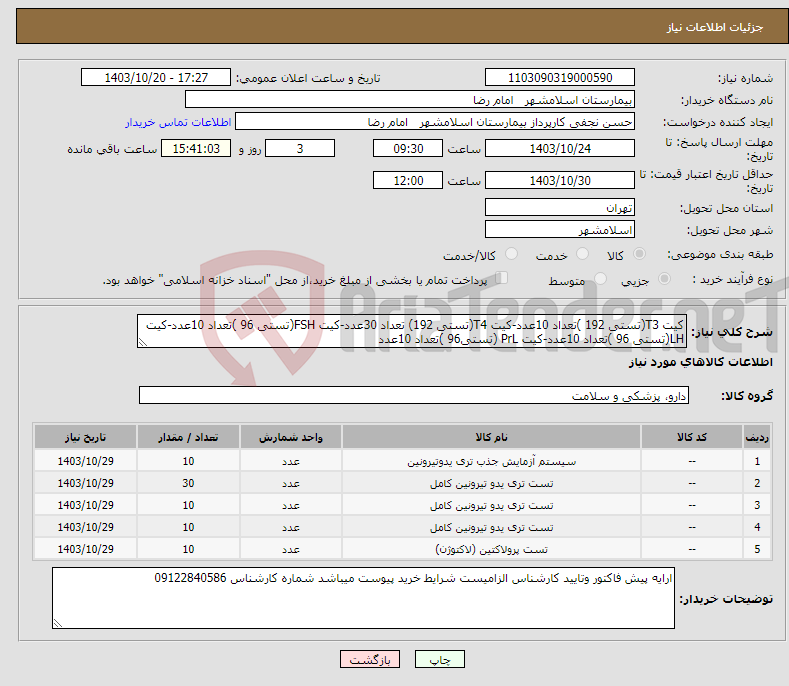This screenshot has width=789, height=686.
Task: Click the کد کالا column header
Action: (692, 437)
